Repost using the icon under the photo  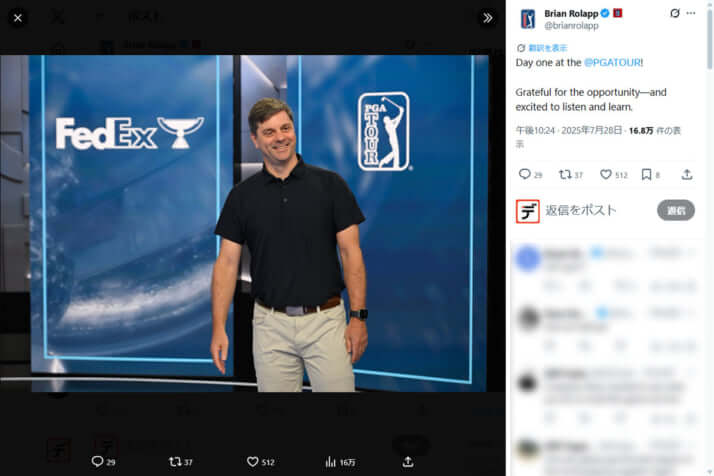[175, 461]
